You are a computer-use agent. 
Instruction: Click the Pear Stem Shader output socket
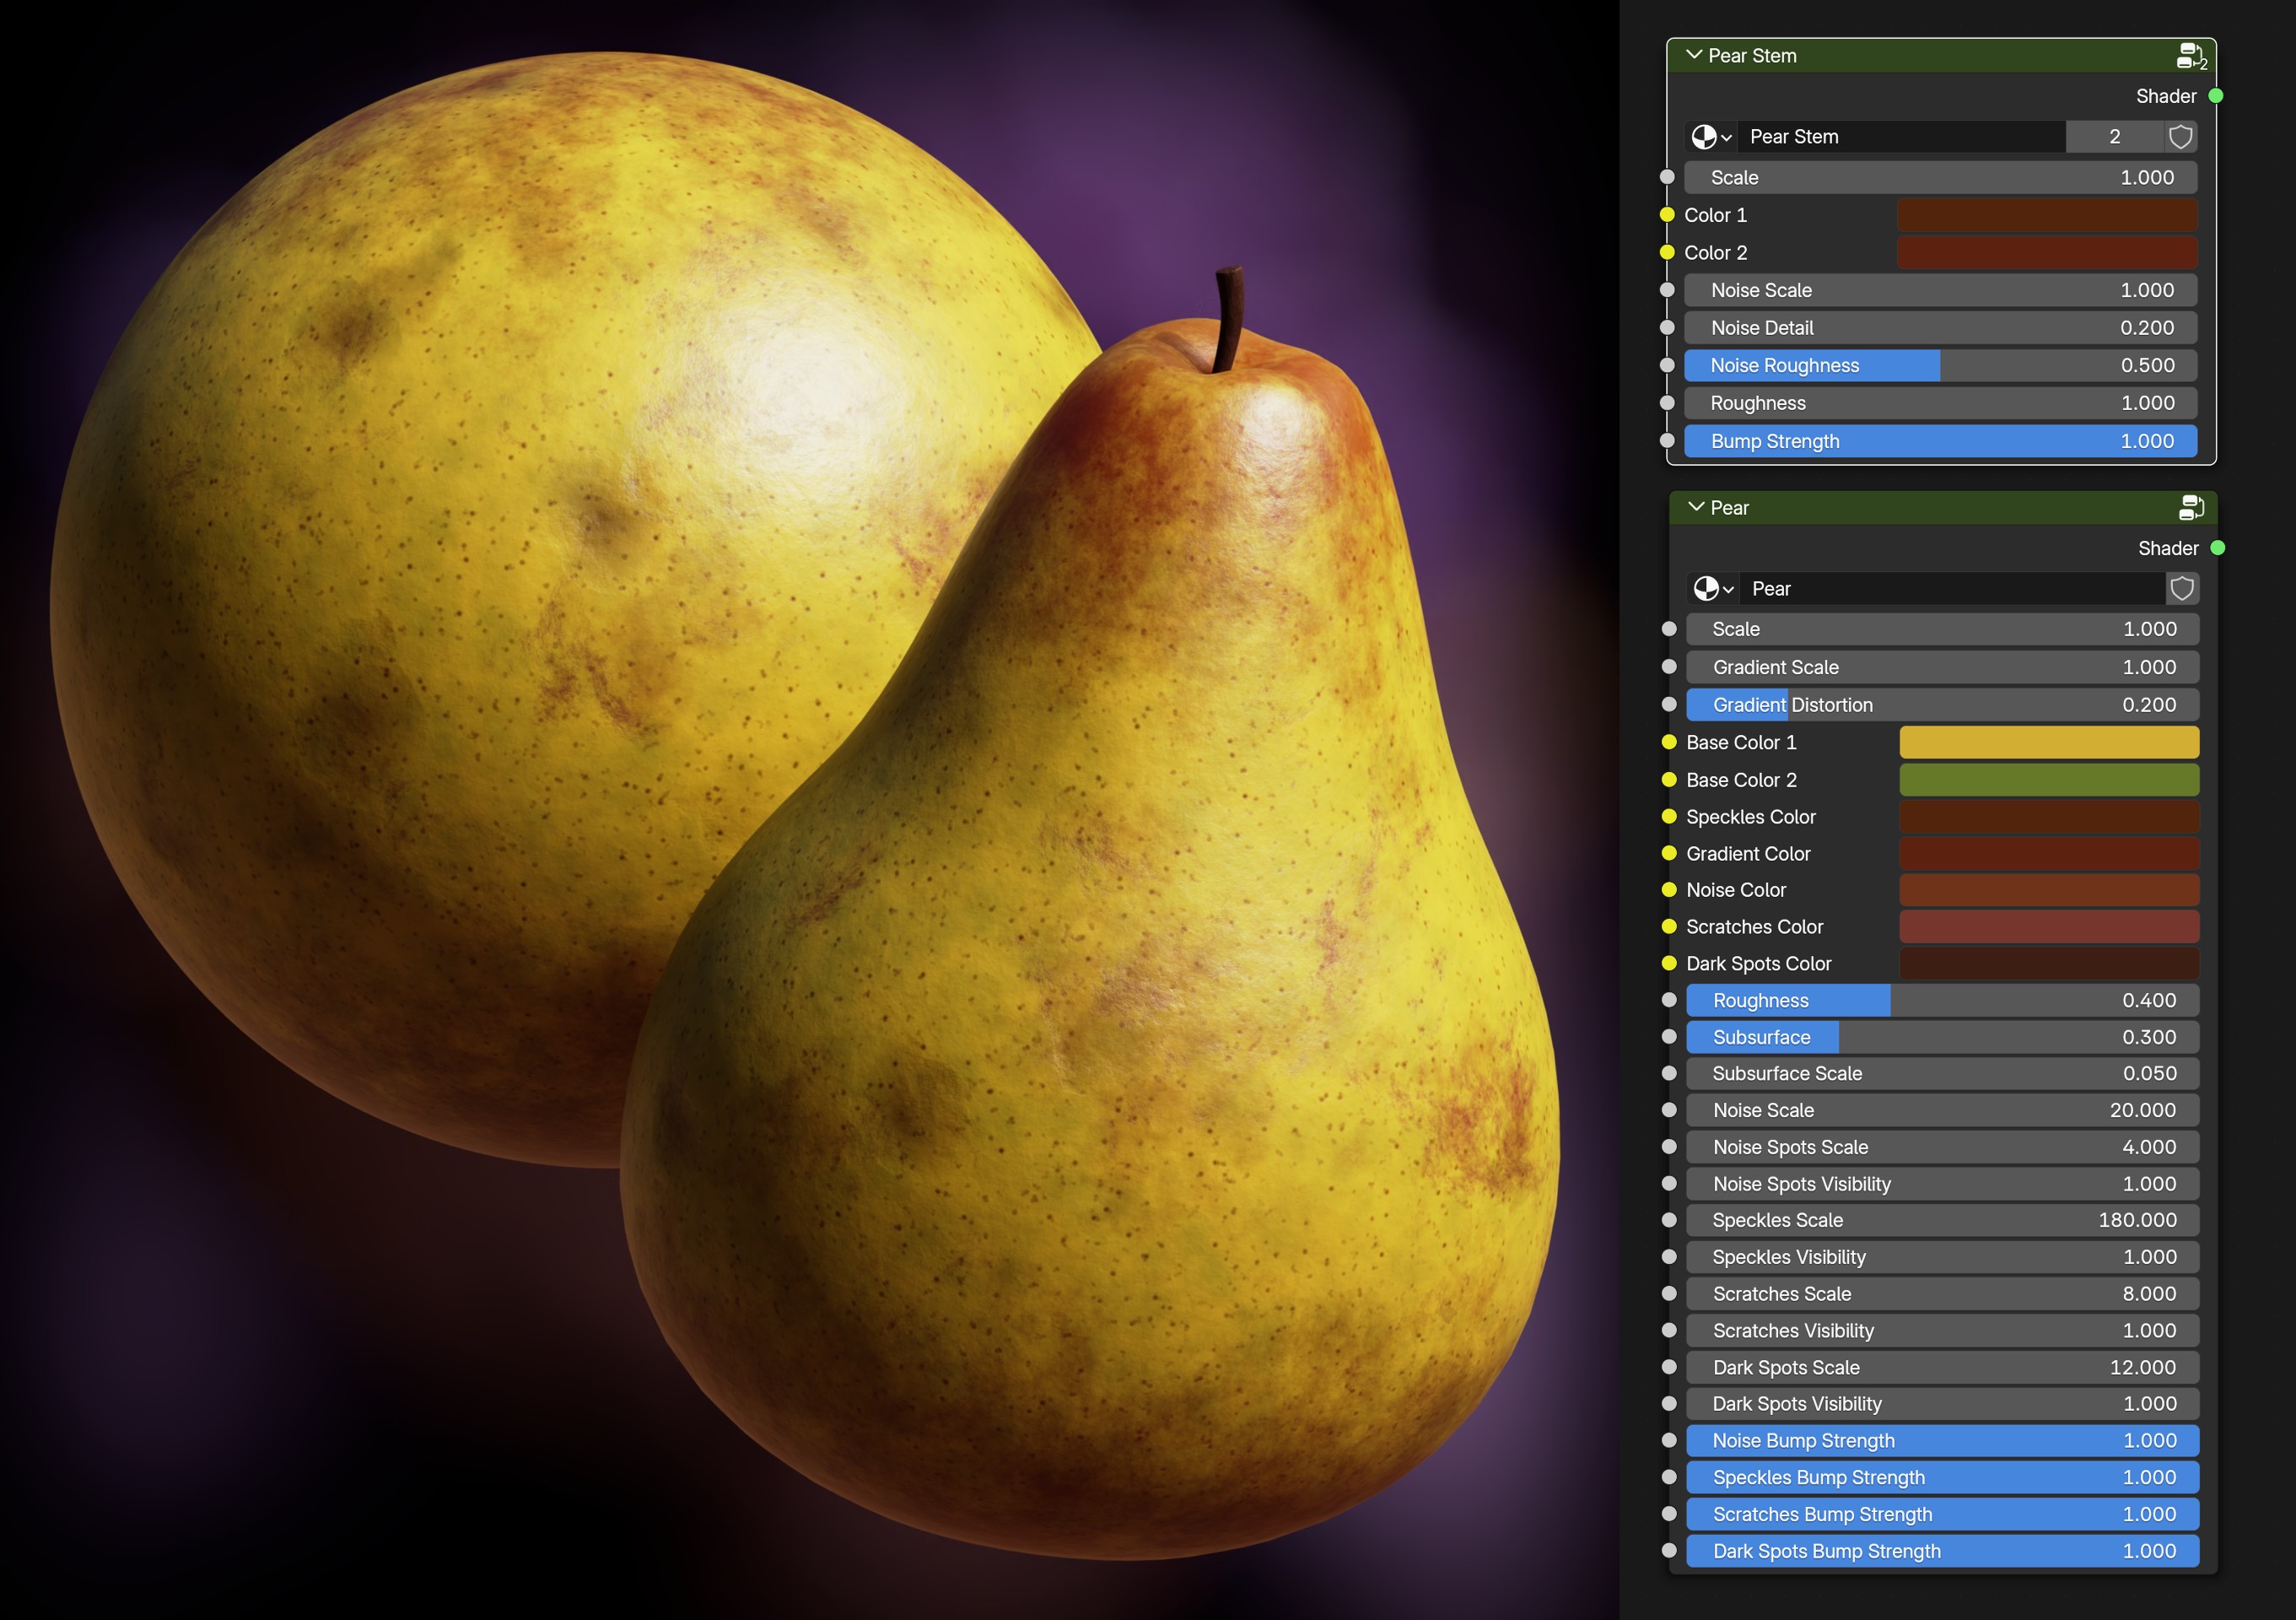[x=2216, y=96]
